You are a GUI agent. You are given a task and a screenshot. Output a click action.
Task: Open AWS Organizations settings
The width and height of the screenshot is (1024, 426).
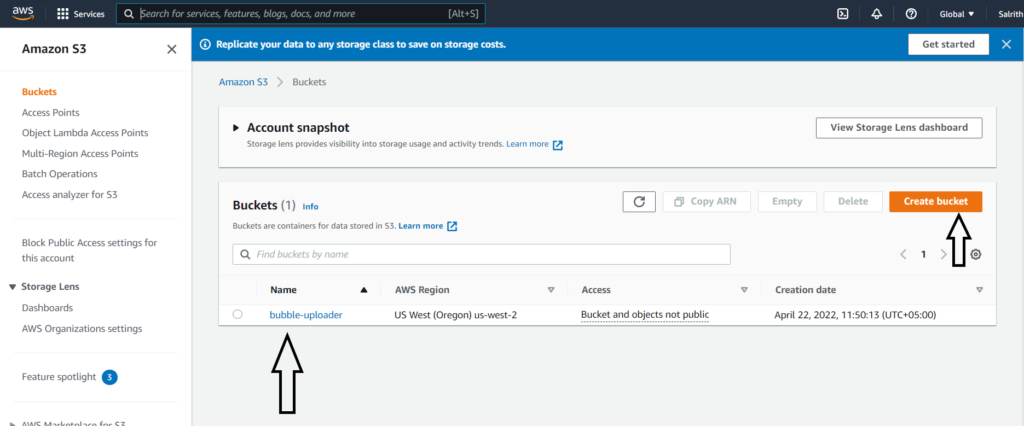(82, 329)
